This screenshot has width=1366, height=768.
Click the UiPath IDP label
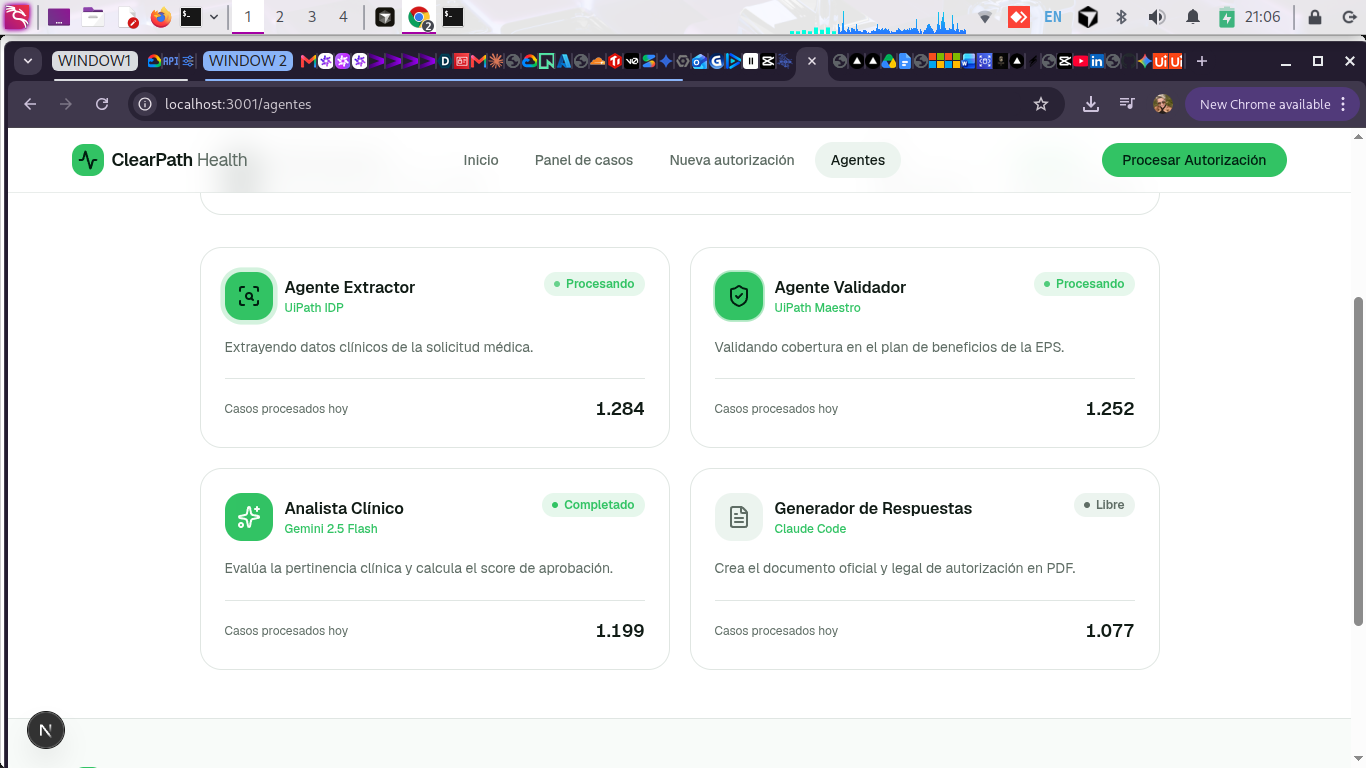(314, 308)
